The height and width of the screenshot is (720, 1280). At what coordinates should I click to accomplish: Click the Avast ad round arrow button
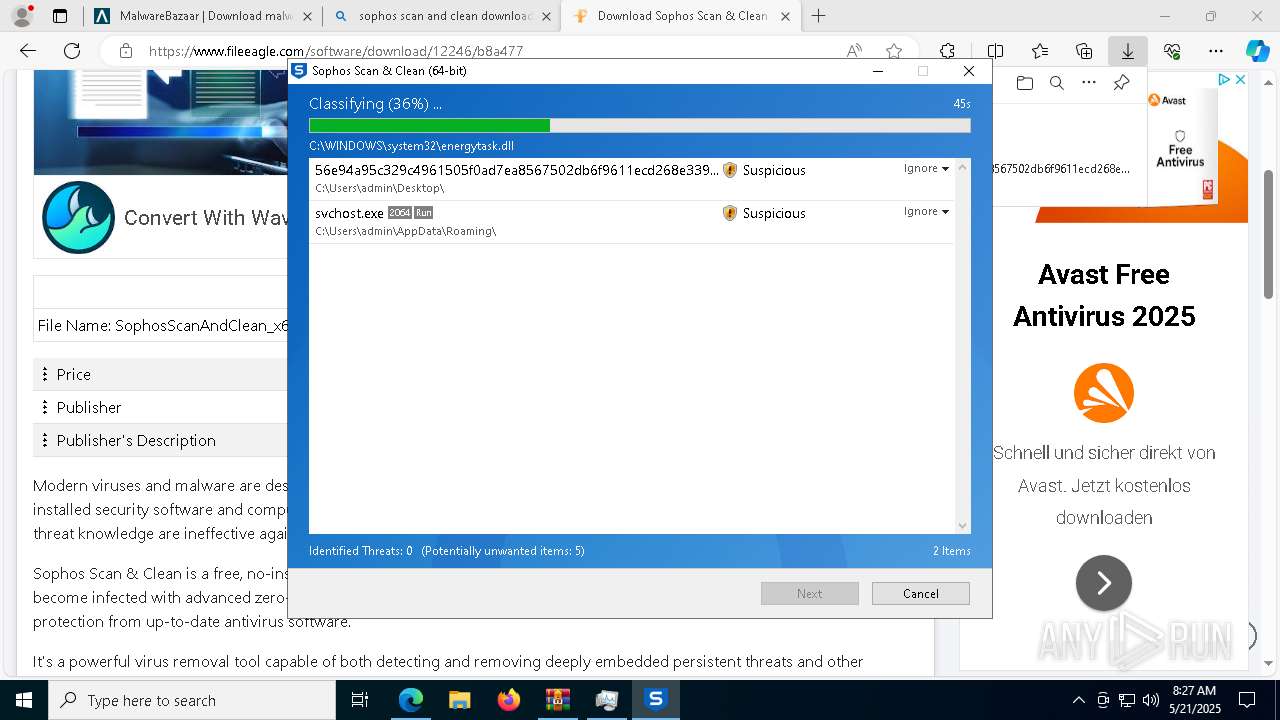tap(1103, 583)
